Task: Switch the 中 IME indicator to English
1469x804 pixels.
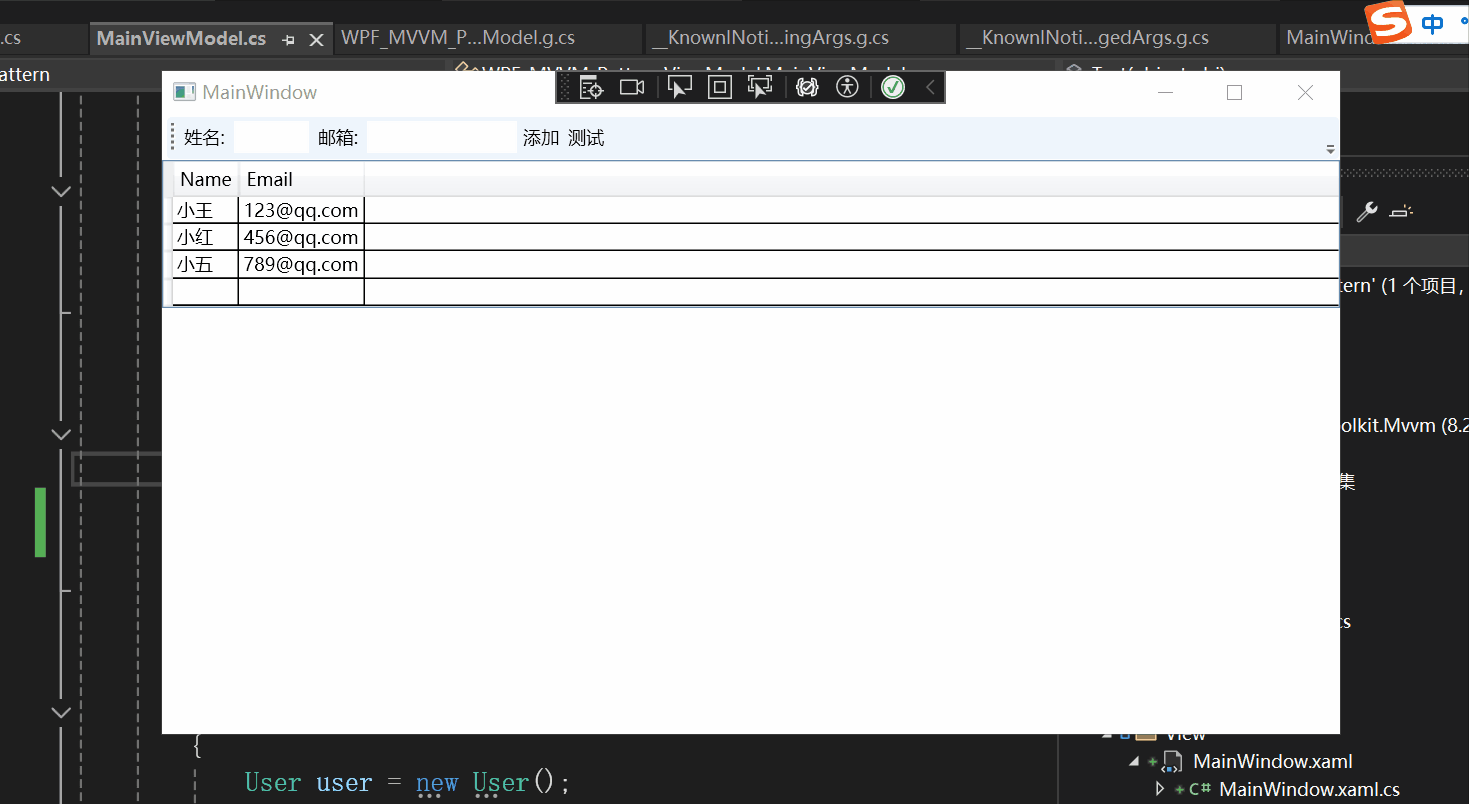Action: point(1430,24)
